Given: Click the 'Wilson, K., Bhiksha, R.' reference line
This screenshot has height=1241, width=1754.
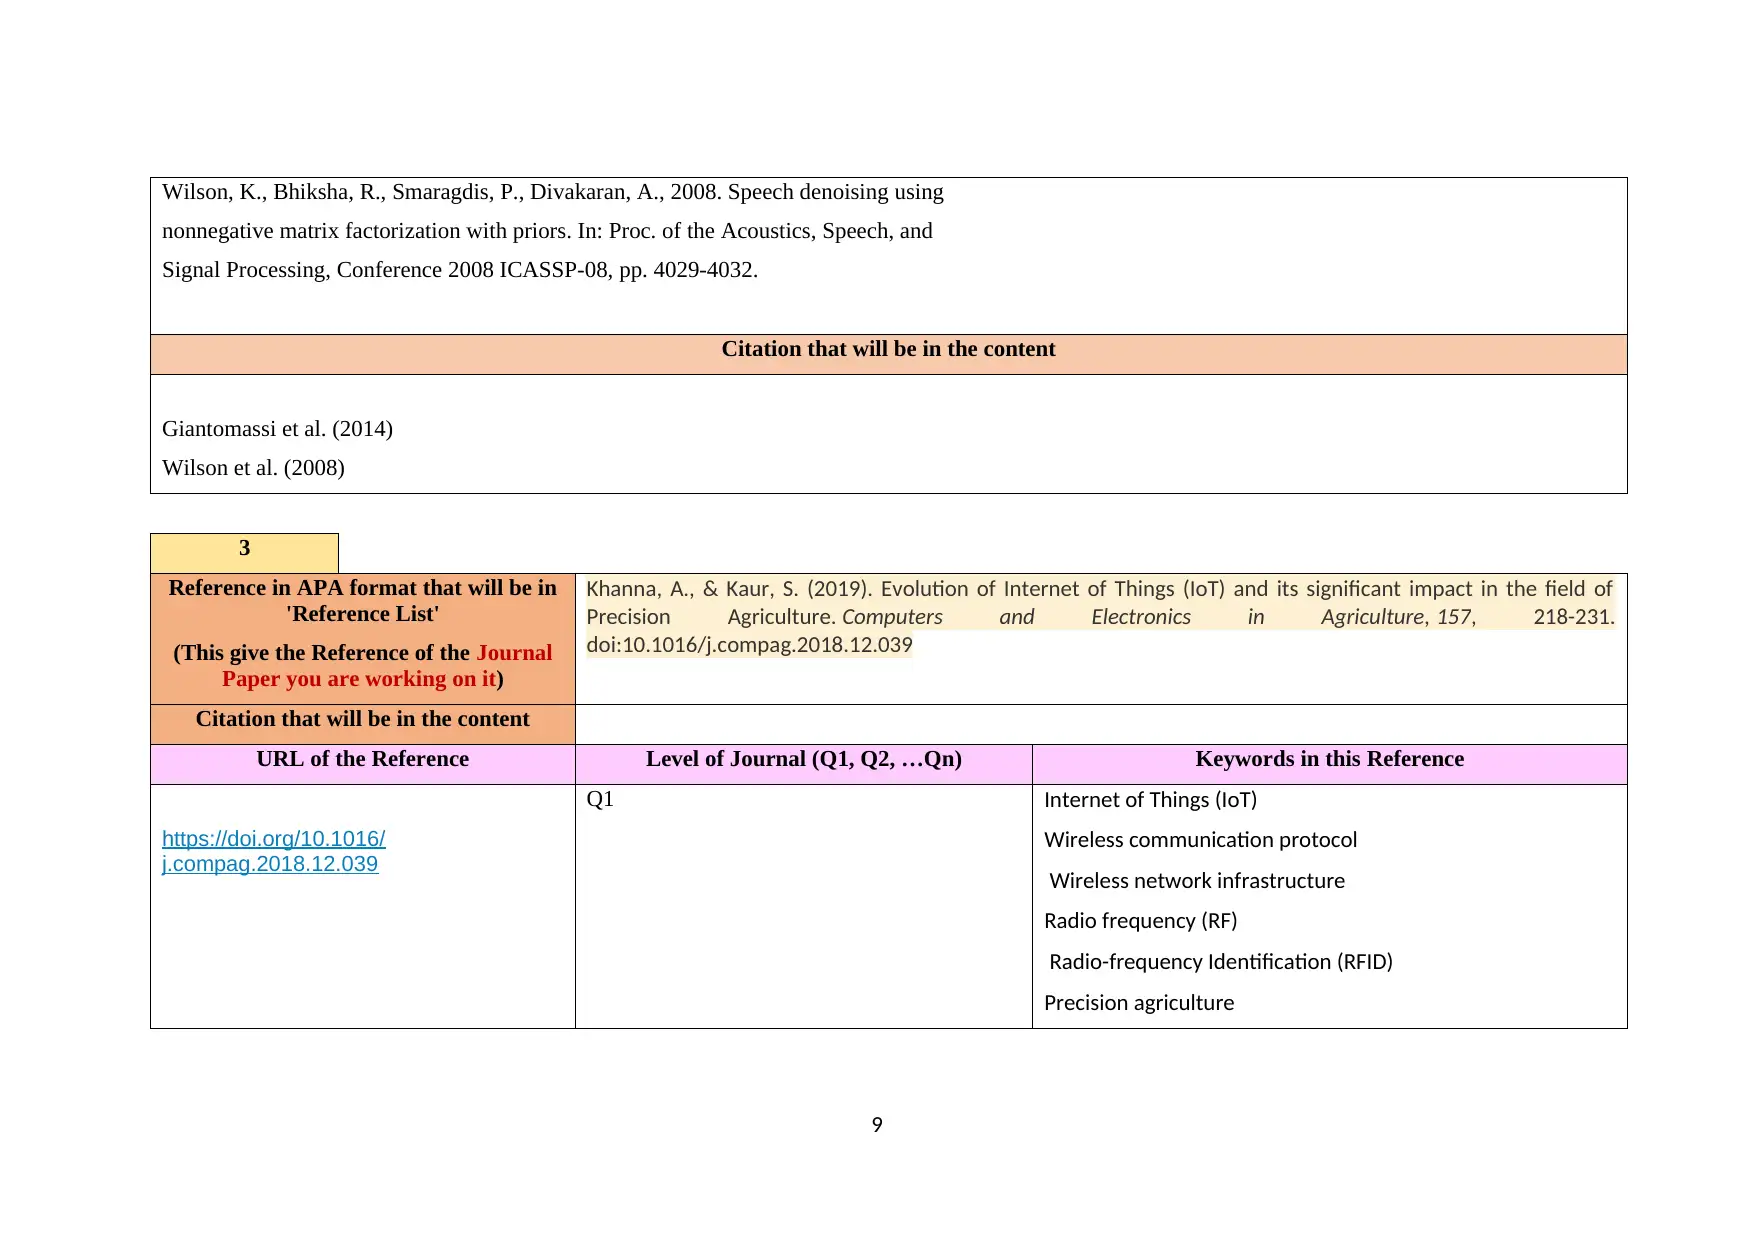Looking at the screenshot, I should (x=553, y=192).
